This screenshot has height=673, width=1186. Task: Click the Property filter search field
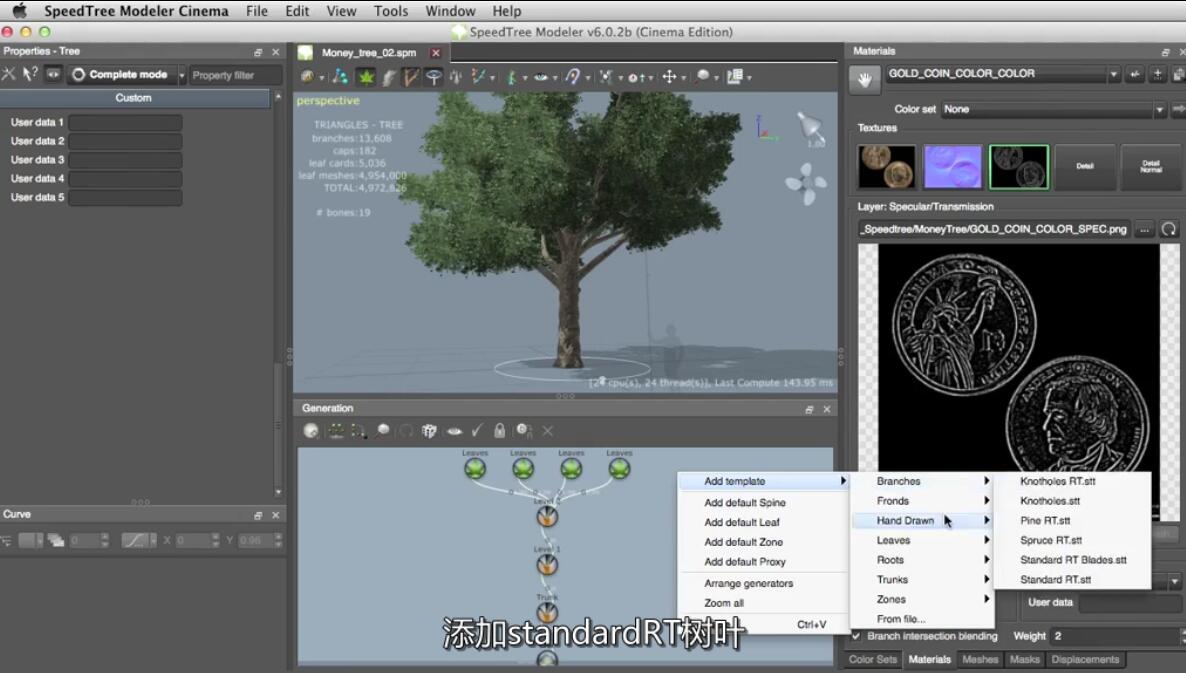pos(235,75)
